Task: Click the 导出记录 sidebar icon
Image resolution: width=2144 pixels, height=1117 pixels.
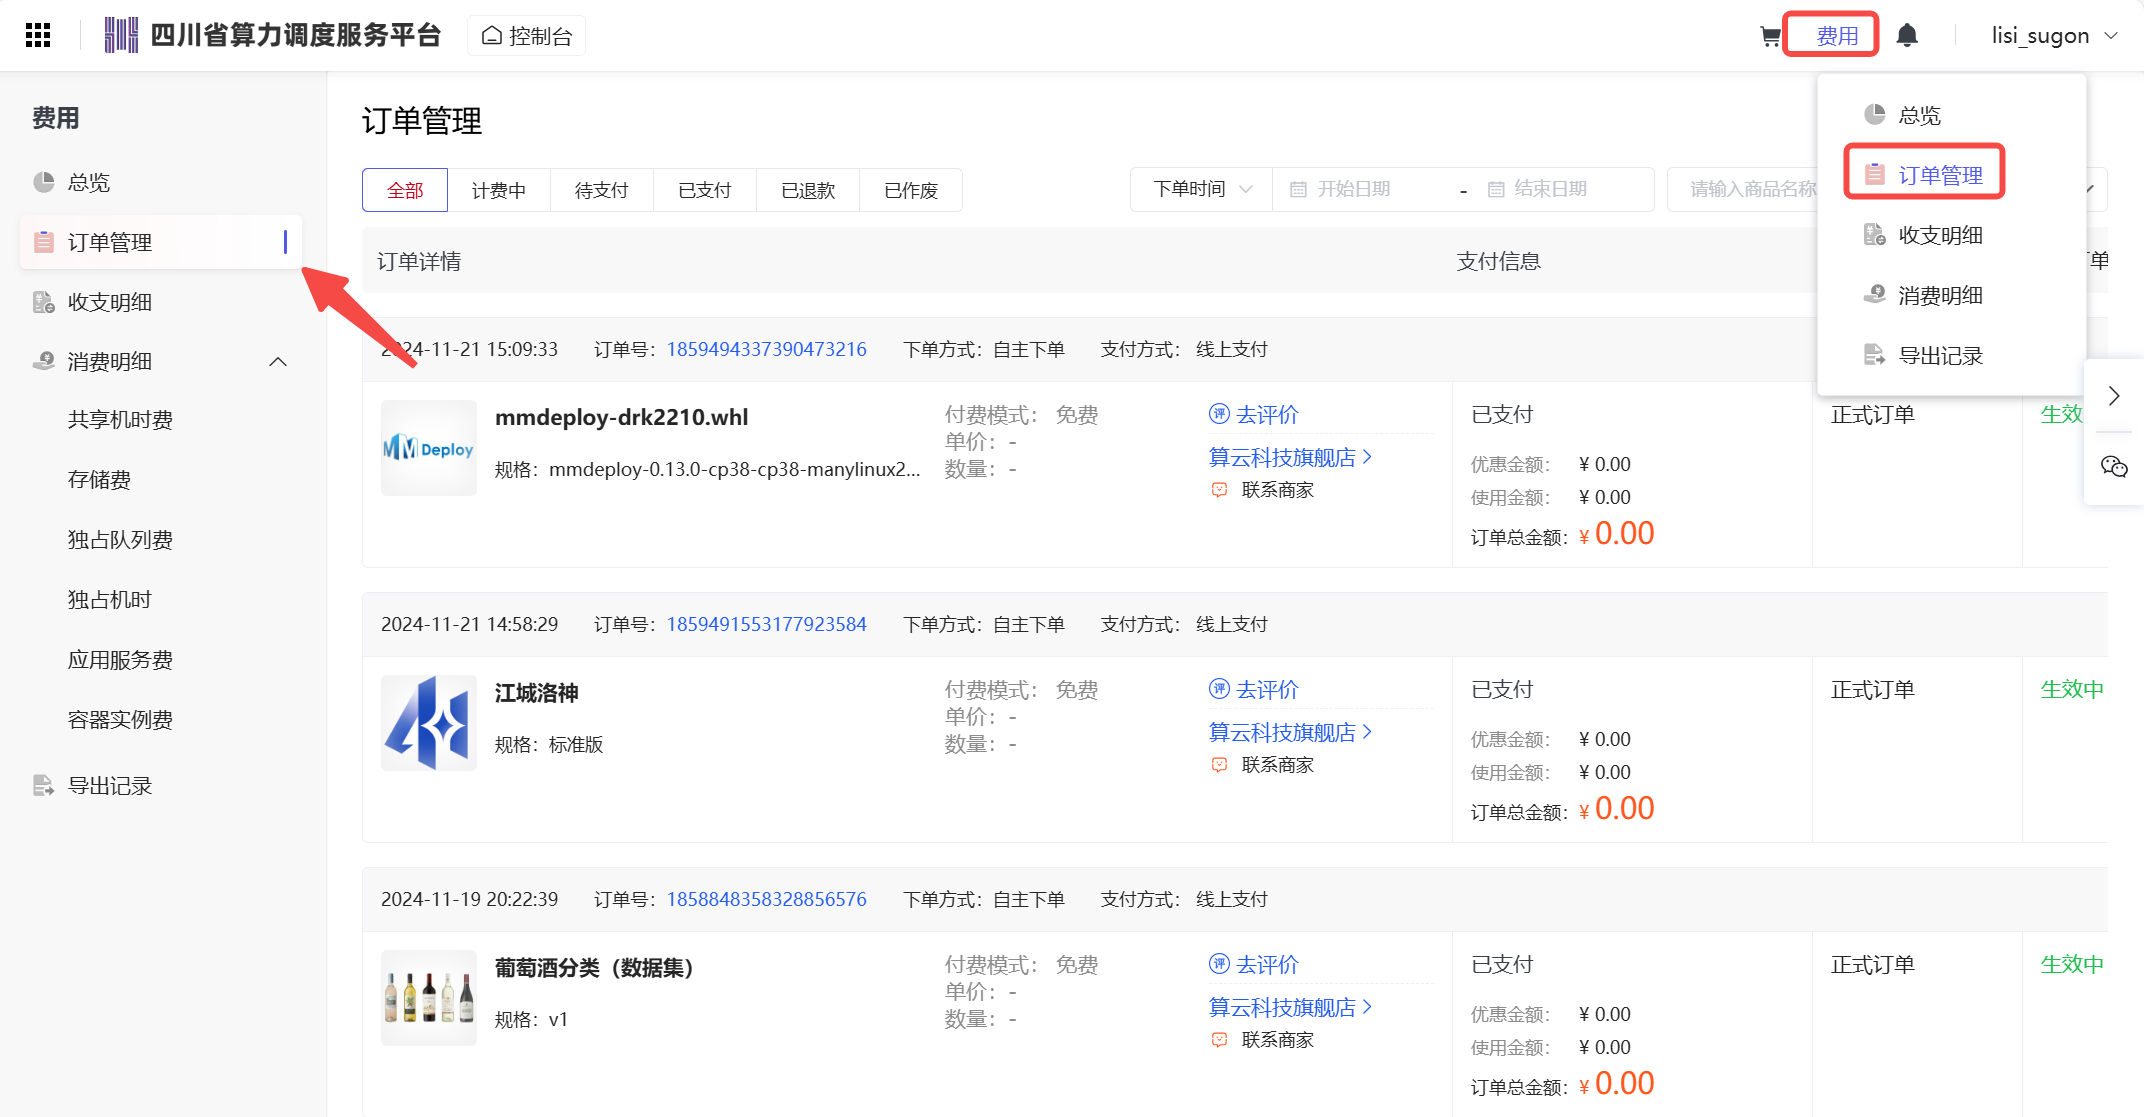Action: click(x=44, y=786)
